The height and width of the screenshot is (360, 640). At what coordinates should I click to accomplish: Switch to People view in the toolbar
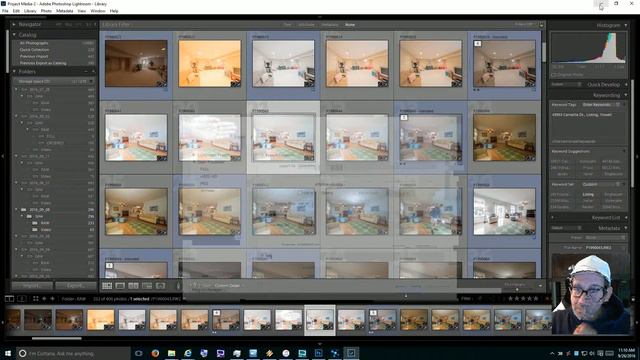click(160, 286)
